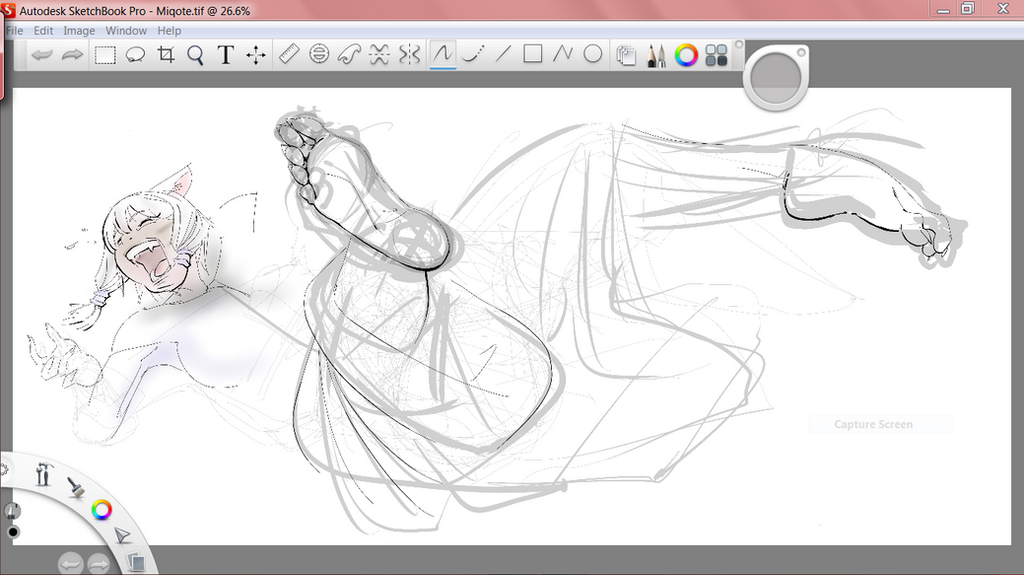Click the lagoon Undo round button

70,563
